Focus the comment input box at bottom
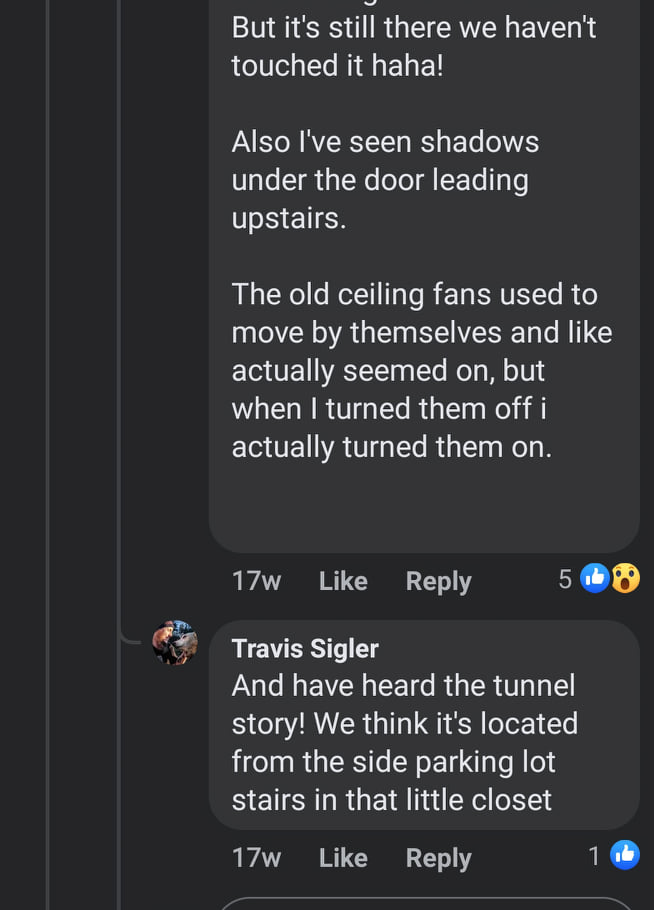 (x=430, y=902)
